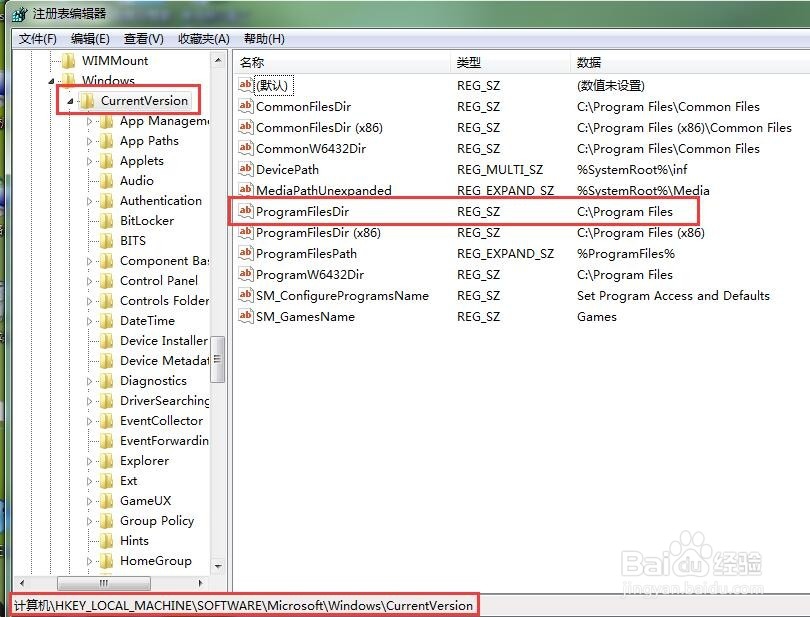Viewport: 810px width, 617px height.
Task: Click the data cell '%ProgramFiles%'
Action: (626, 254)
